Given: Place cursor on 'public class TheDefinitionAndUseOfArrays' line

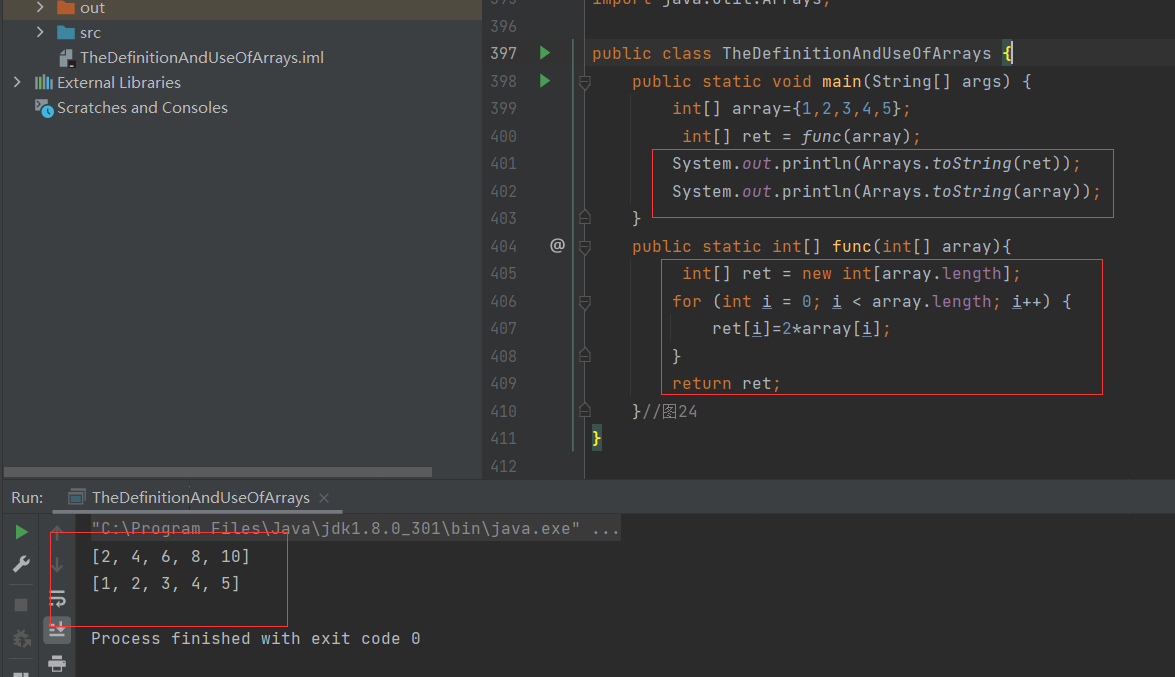Looking at the screenshot, I should pos(803,53).
